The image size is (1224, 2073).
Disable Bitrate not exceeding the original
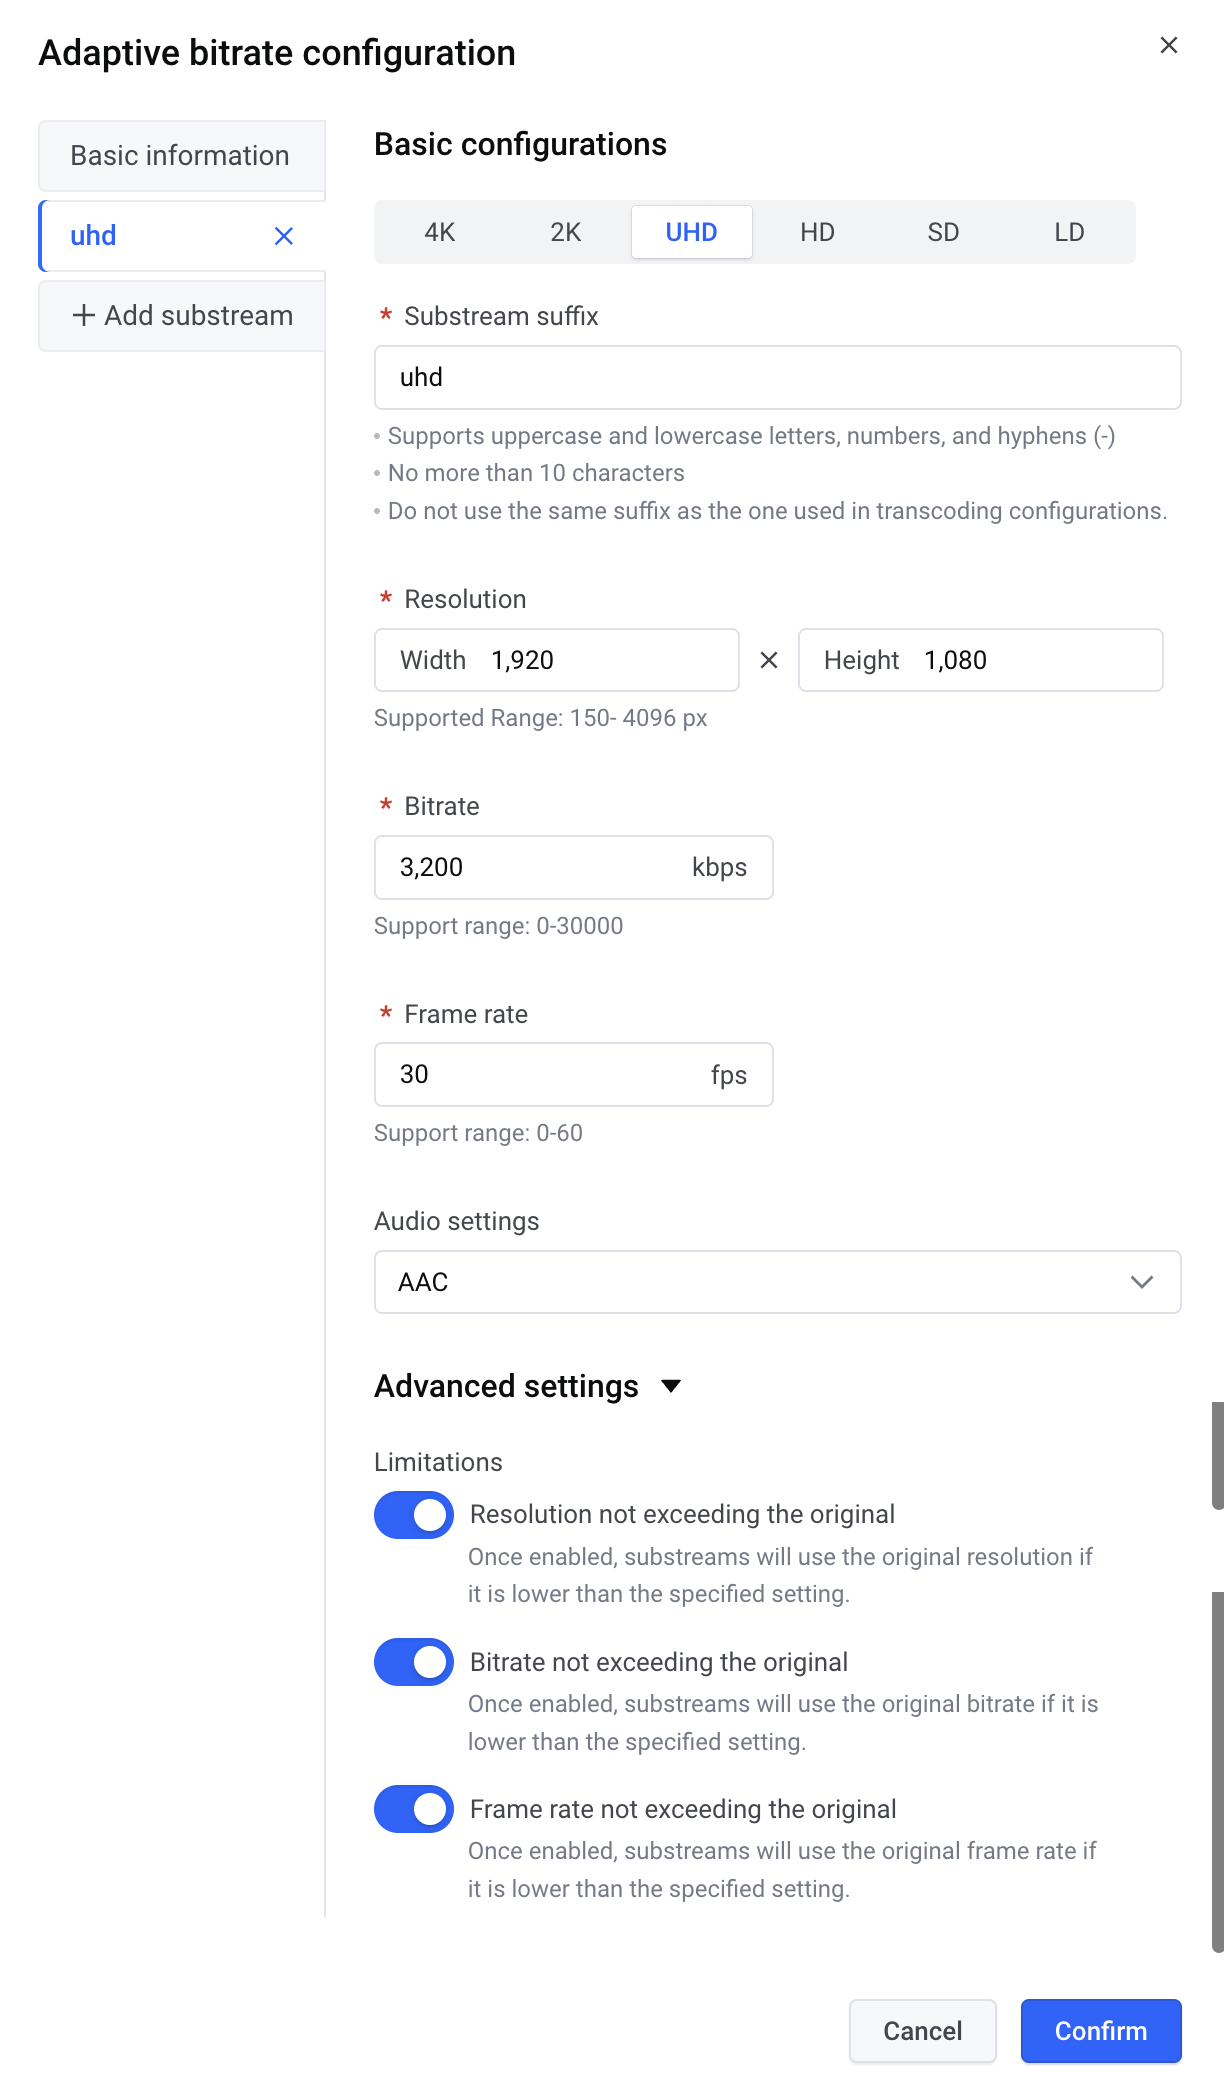414,1662
